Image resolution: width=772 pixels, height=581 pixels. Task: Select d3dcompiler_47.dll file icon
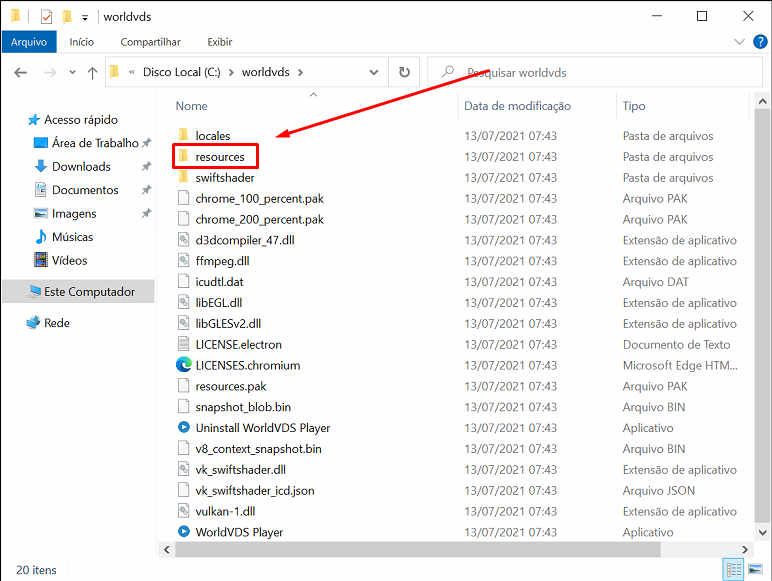point(184,240)
